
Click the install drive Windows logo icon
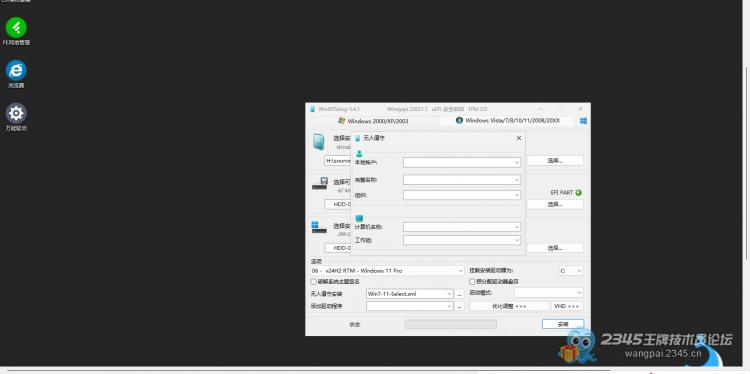click(x=319, y=227)
